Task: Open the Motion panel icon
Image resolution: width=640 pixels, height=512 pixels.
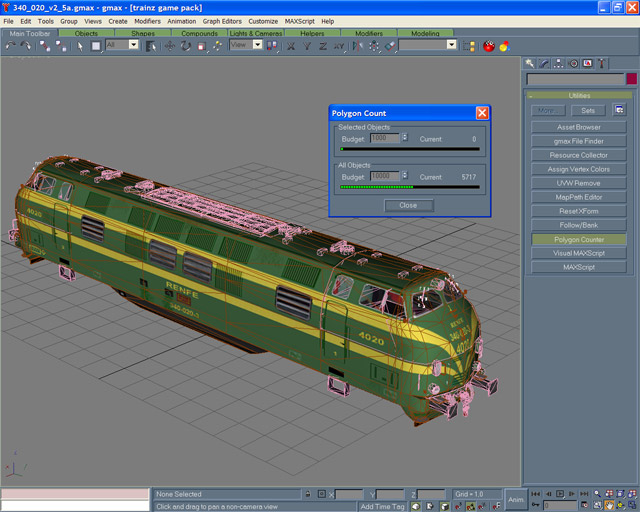Action: (572, 63)
